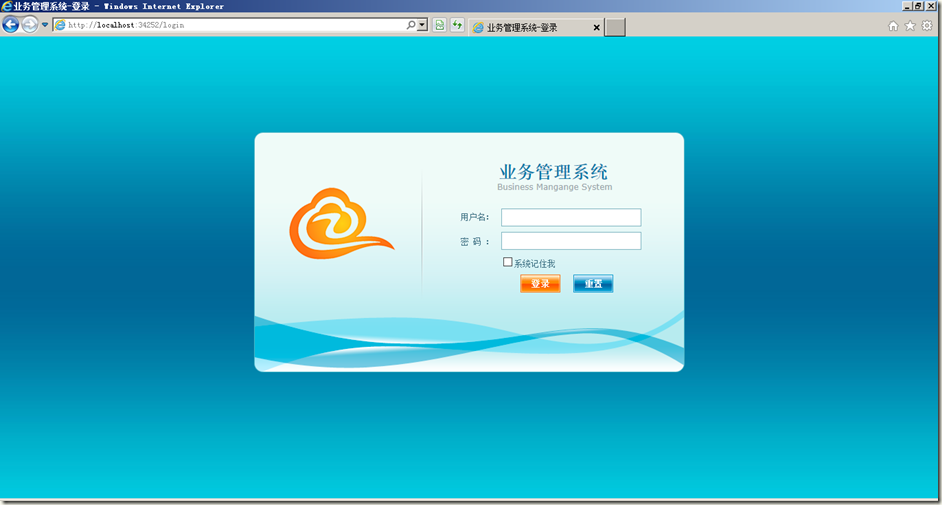Open Favorites with the star icon

tap(910, 26)
